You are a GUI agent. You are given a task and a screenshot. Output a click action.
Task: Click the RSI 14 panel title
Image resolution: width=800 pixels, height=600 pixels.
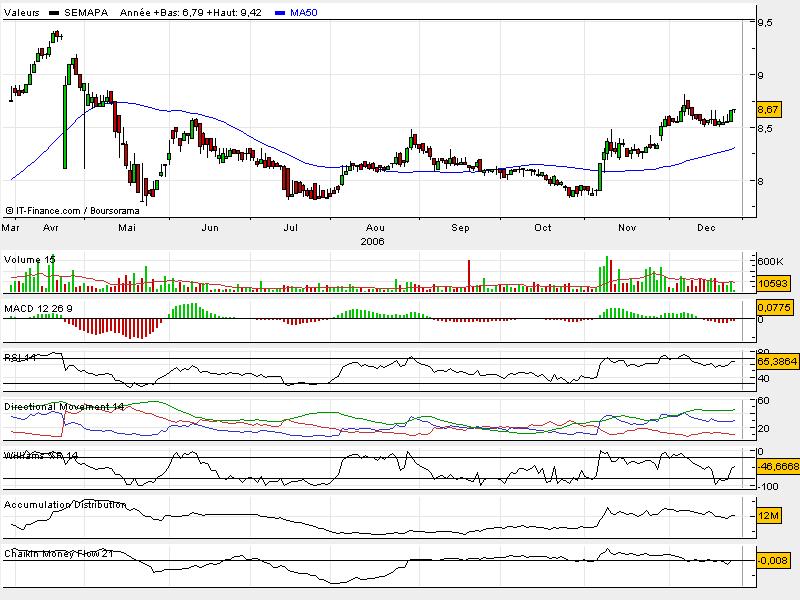tap(20, 358)
